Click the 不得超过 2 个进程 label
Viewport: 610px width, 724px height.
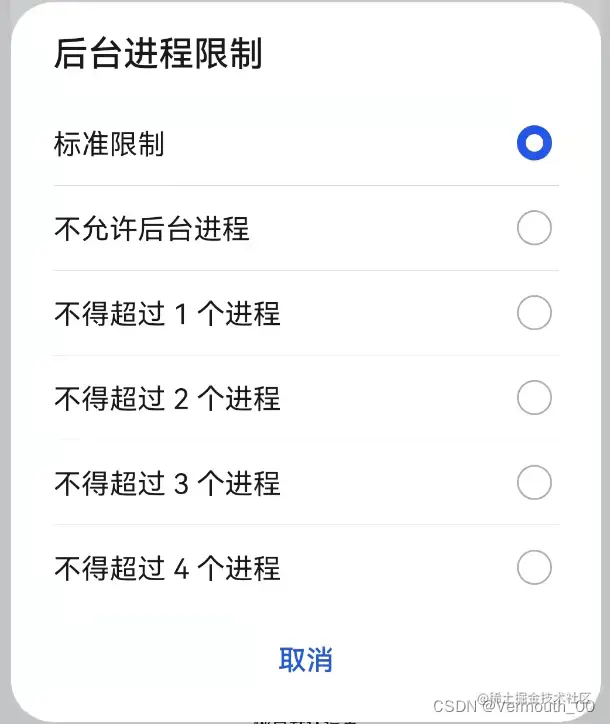[x=167, y=398]
